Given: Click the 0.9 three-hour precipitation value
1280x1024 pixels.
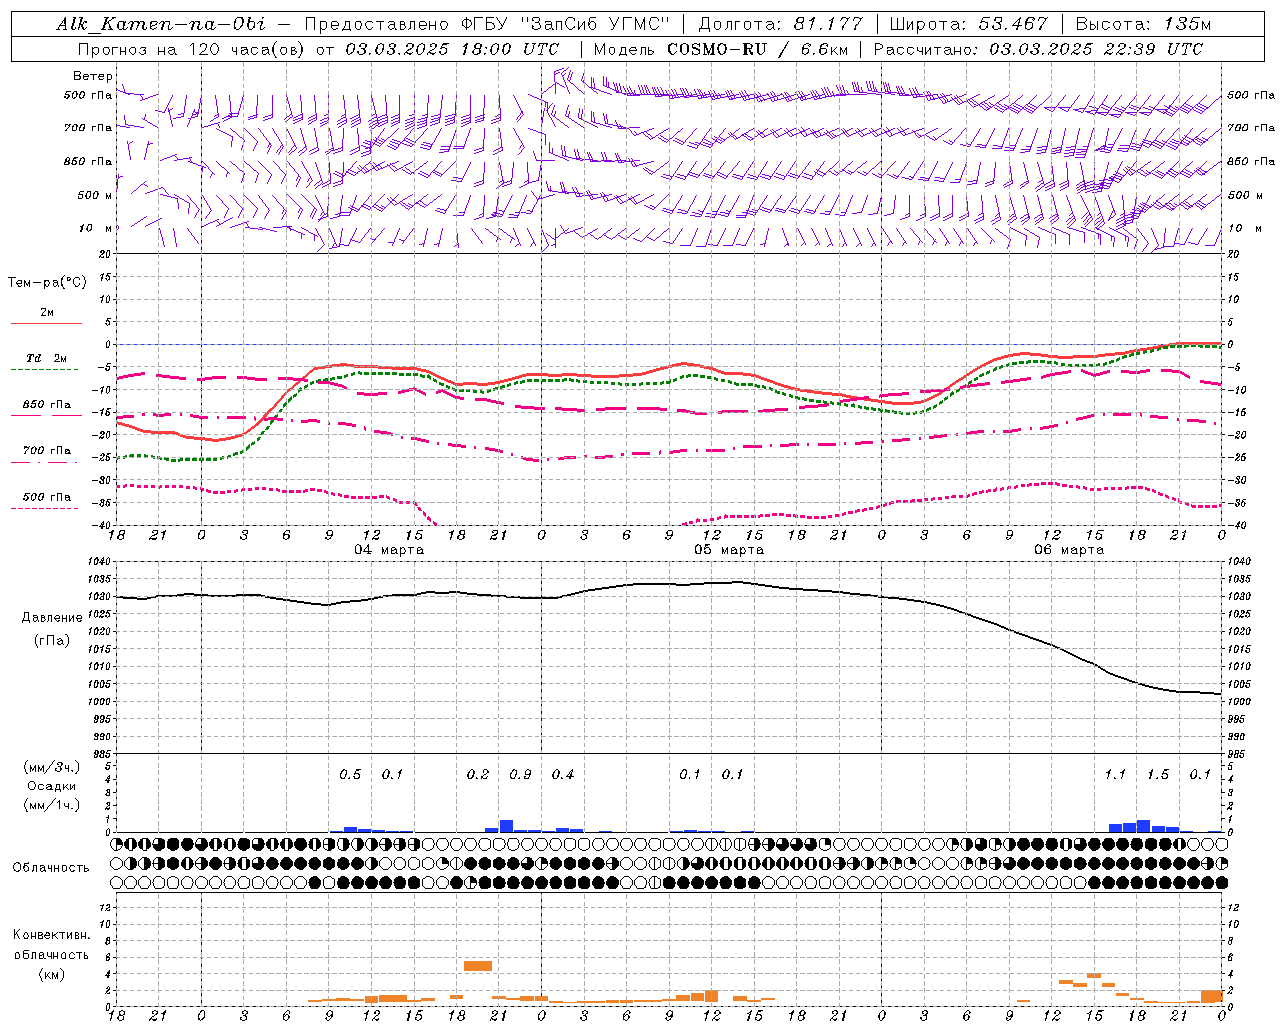Looking at the screenshot, I should 520,775.
